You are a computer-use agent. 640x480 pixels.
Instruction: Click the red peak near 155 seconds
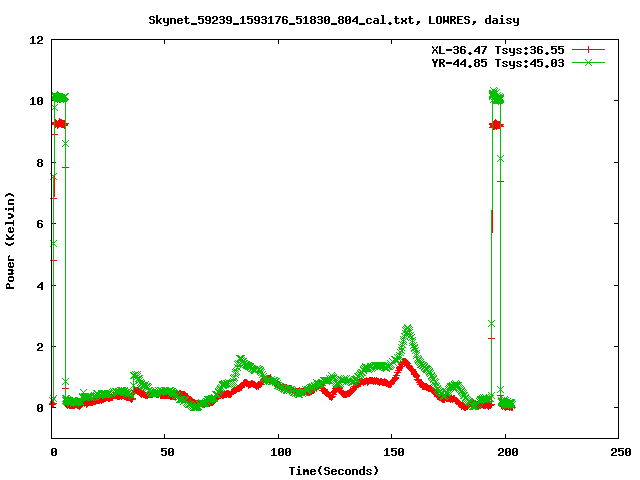pyautogui.click(x=404, y=362)
